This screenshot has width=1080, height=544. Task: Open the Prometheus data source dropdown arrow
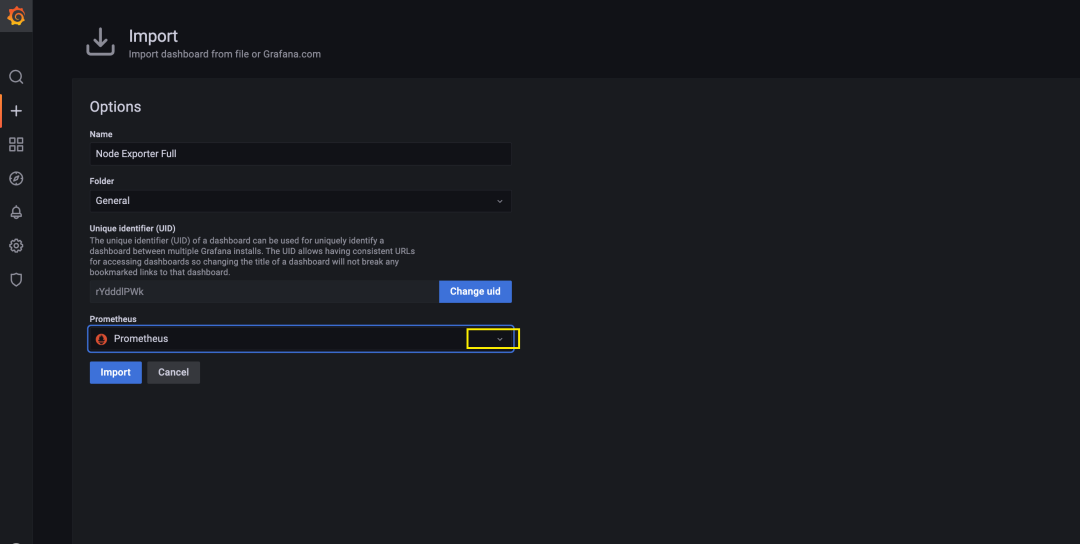[500, 339]
